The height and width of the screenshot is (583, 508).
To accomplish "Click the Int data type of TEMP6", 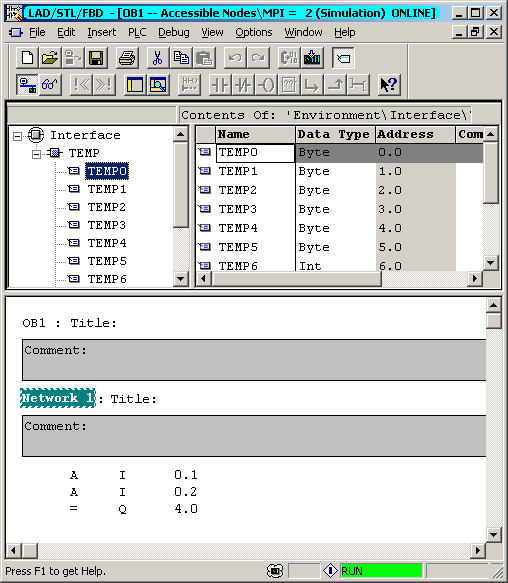I will coord(335,266).
